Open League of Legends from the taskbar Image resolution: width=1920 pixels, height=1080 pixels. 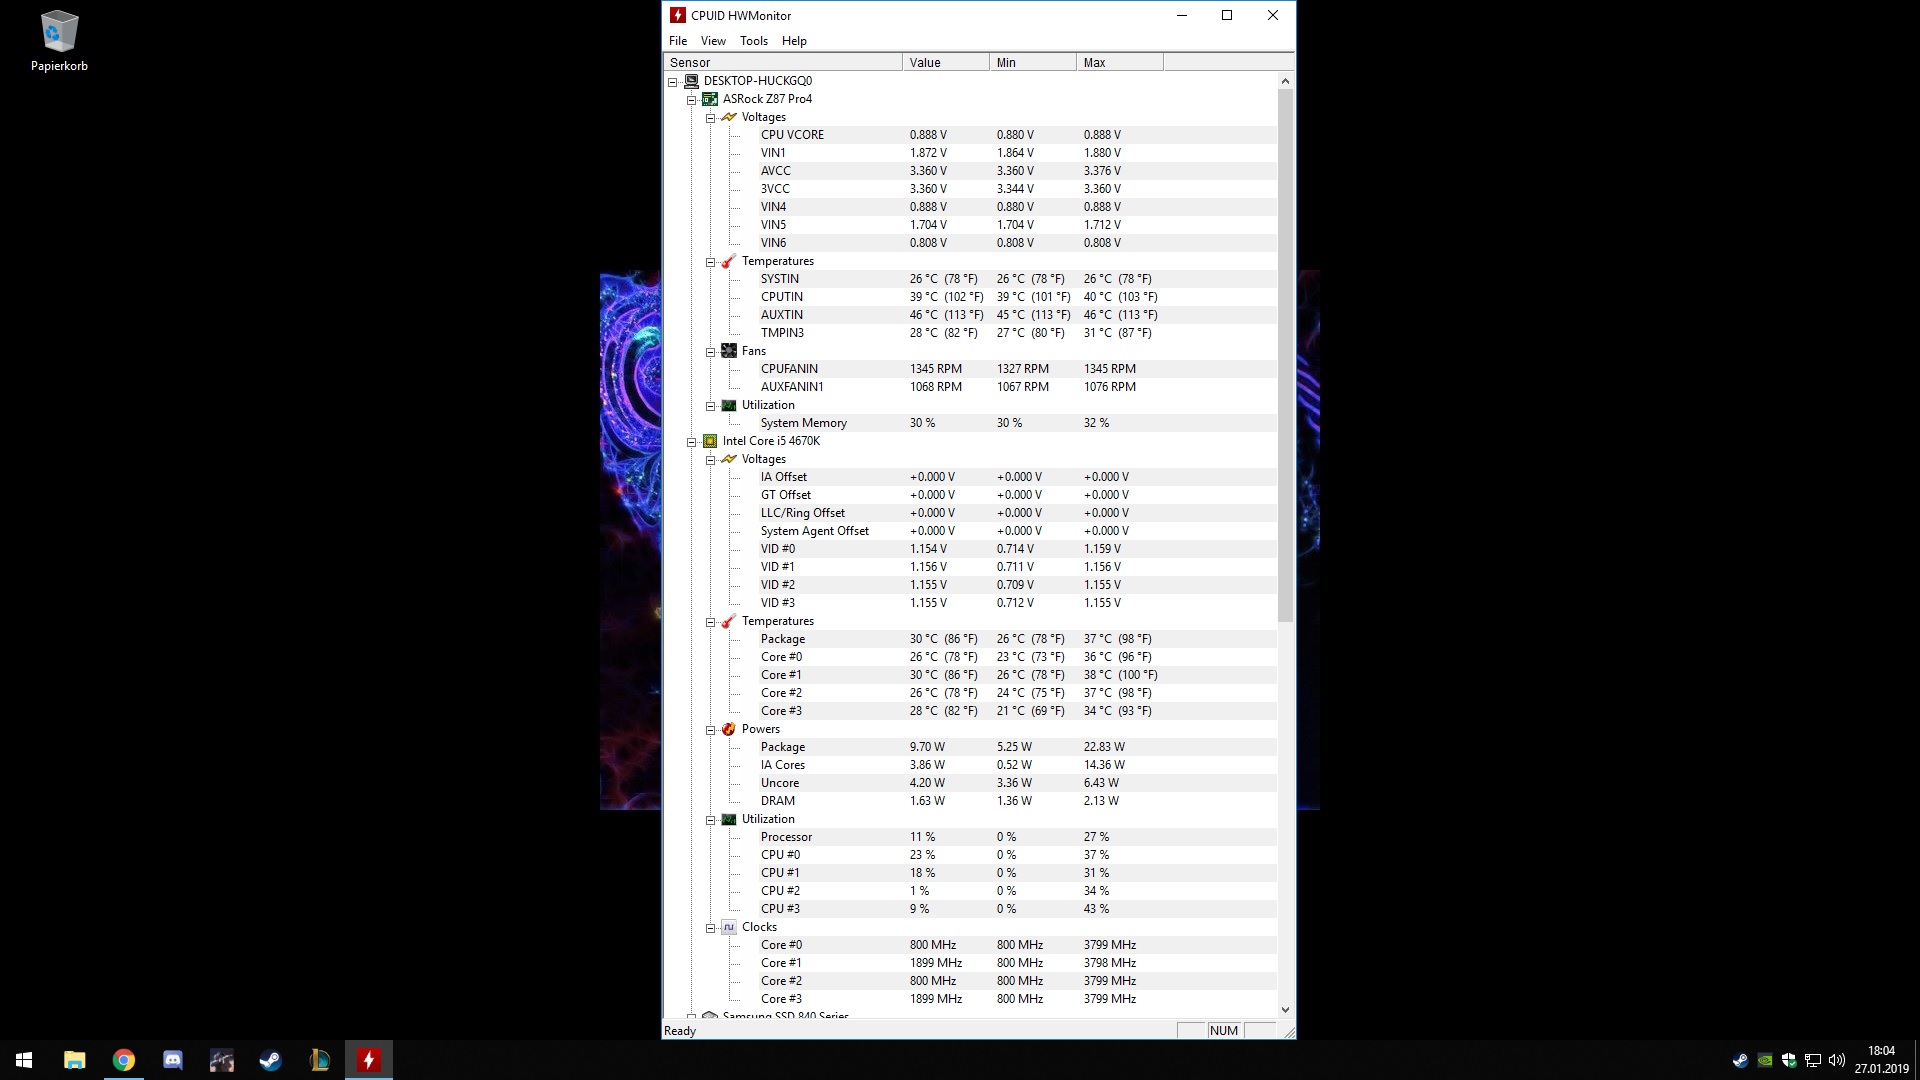[x=320, y=1060]
